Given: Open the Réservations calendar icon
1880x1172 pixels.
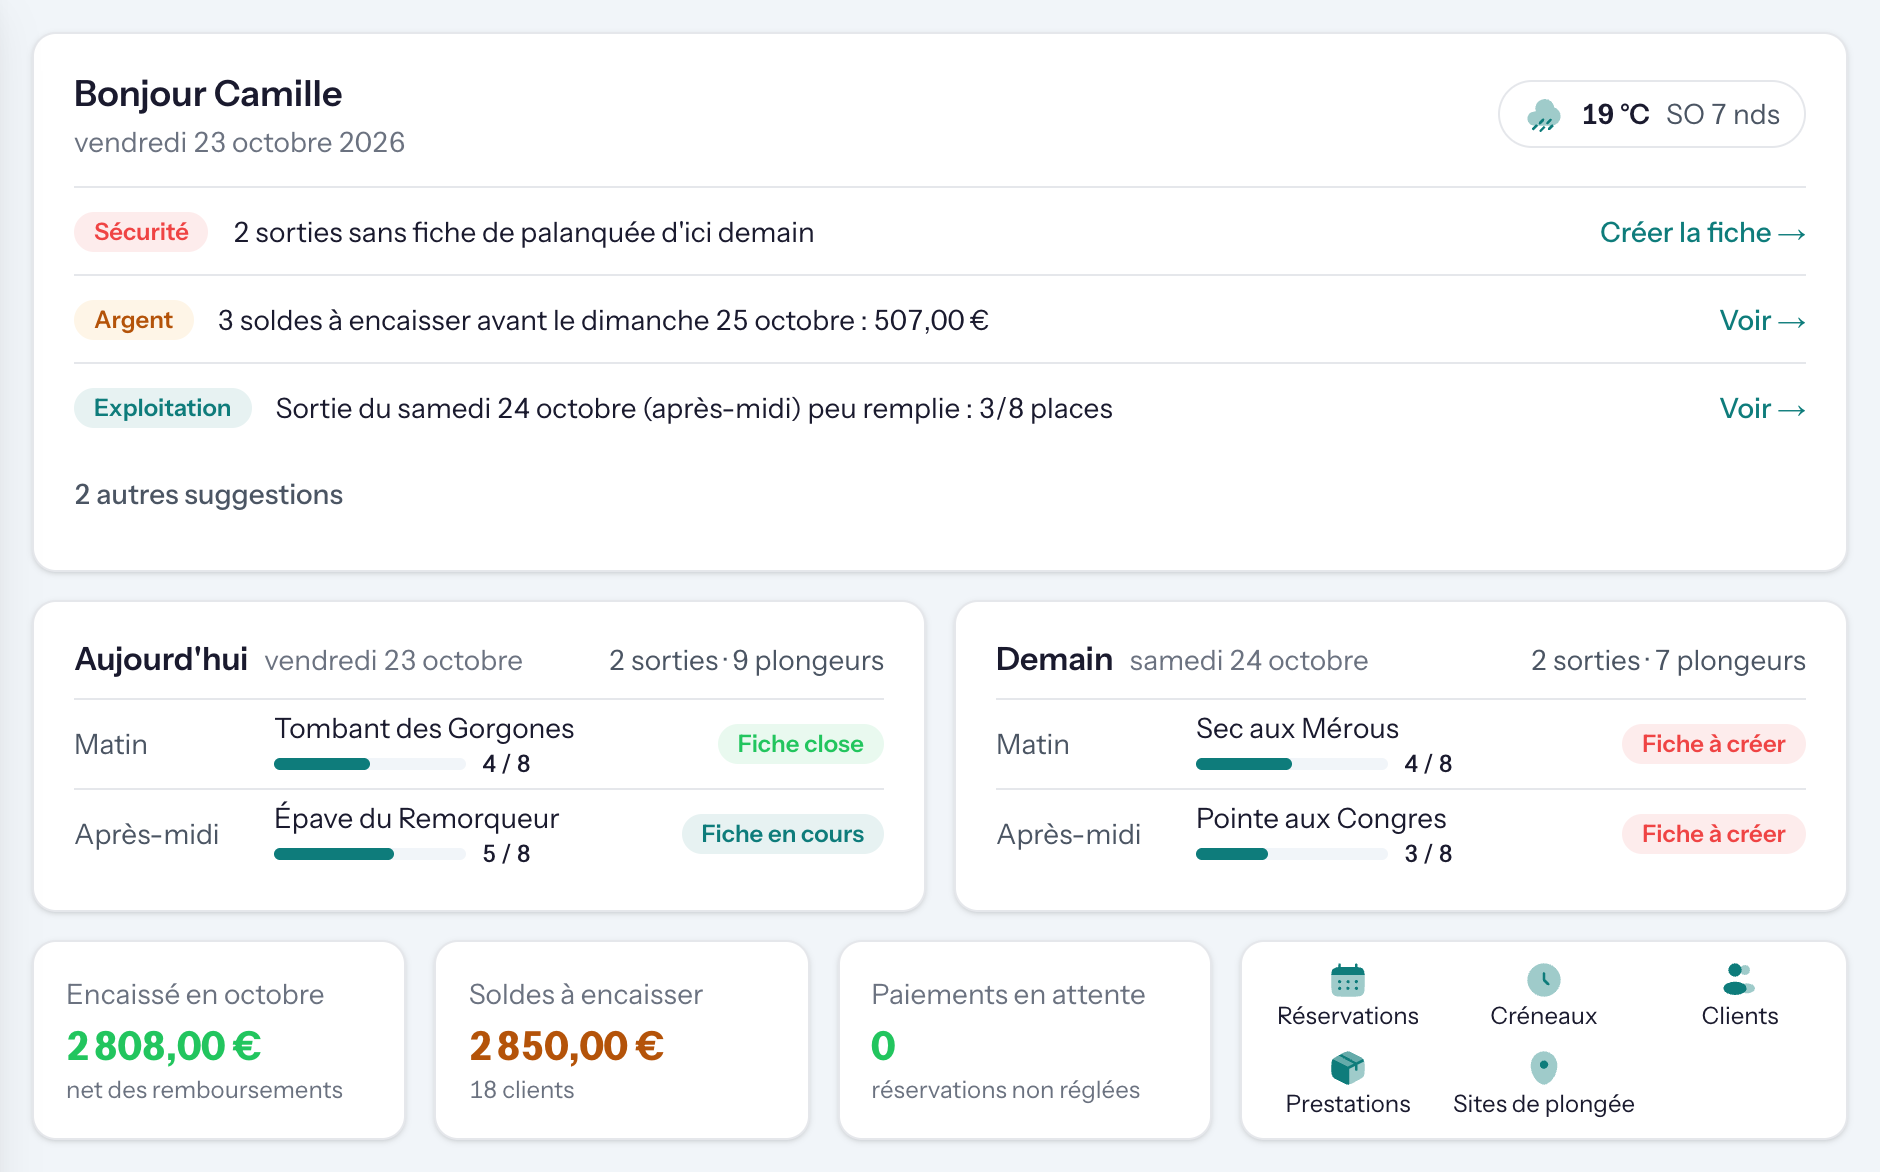Looking at the screenshot, I should pos(1347,980).
